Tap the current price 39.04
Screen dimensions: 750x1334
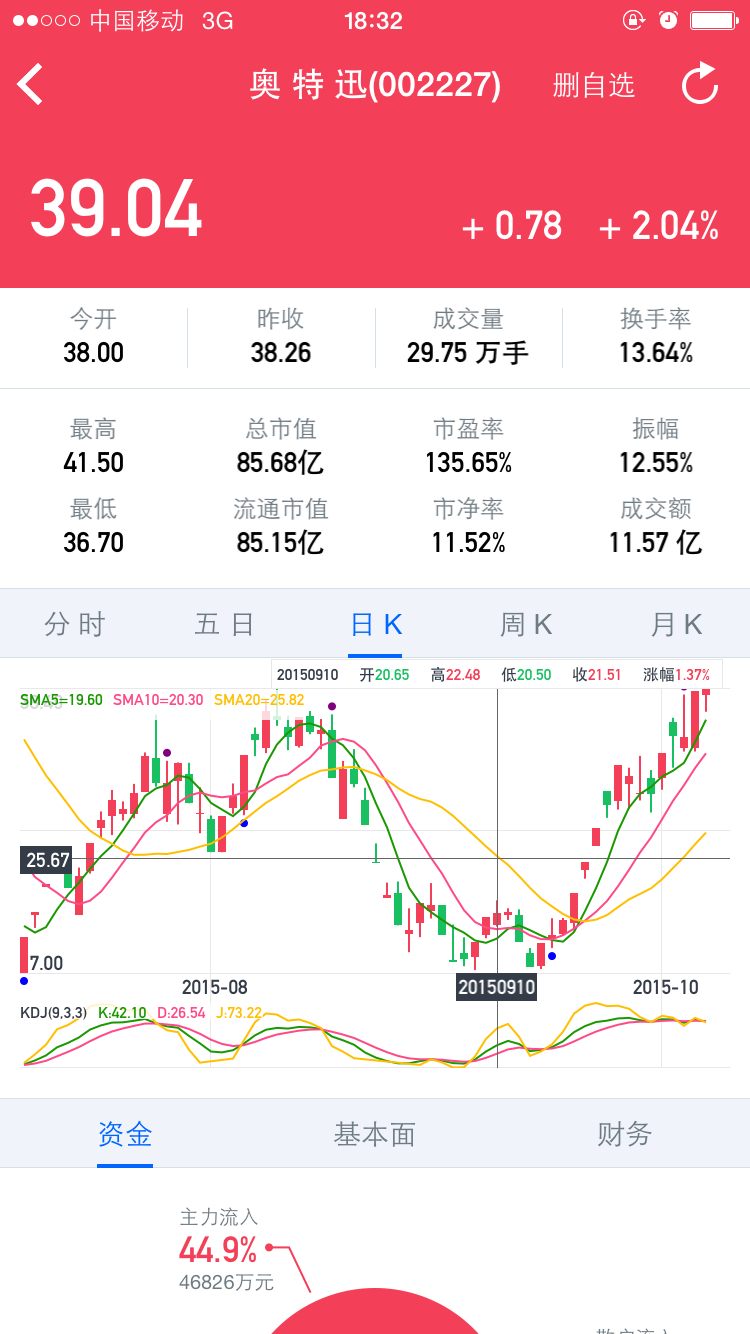point(116,210)
